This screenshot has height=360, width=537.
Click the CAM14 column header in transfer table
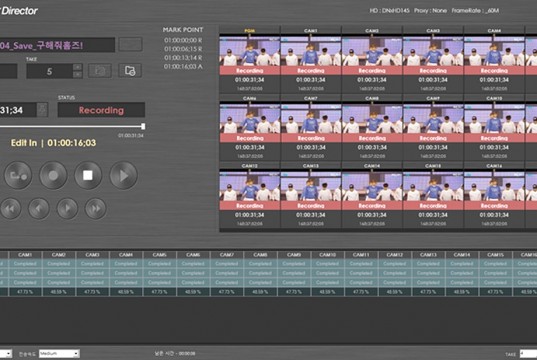462,255
